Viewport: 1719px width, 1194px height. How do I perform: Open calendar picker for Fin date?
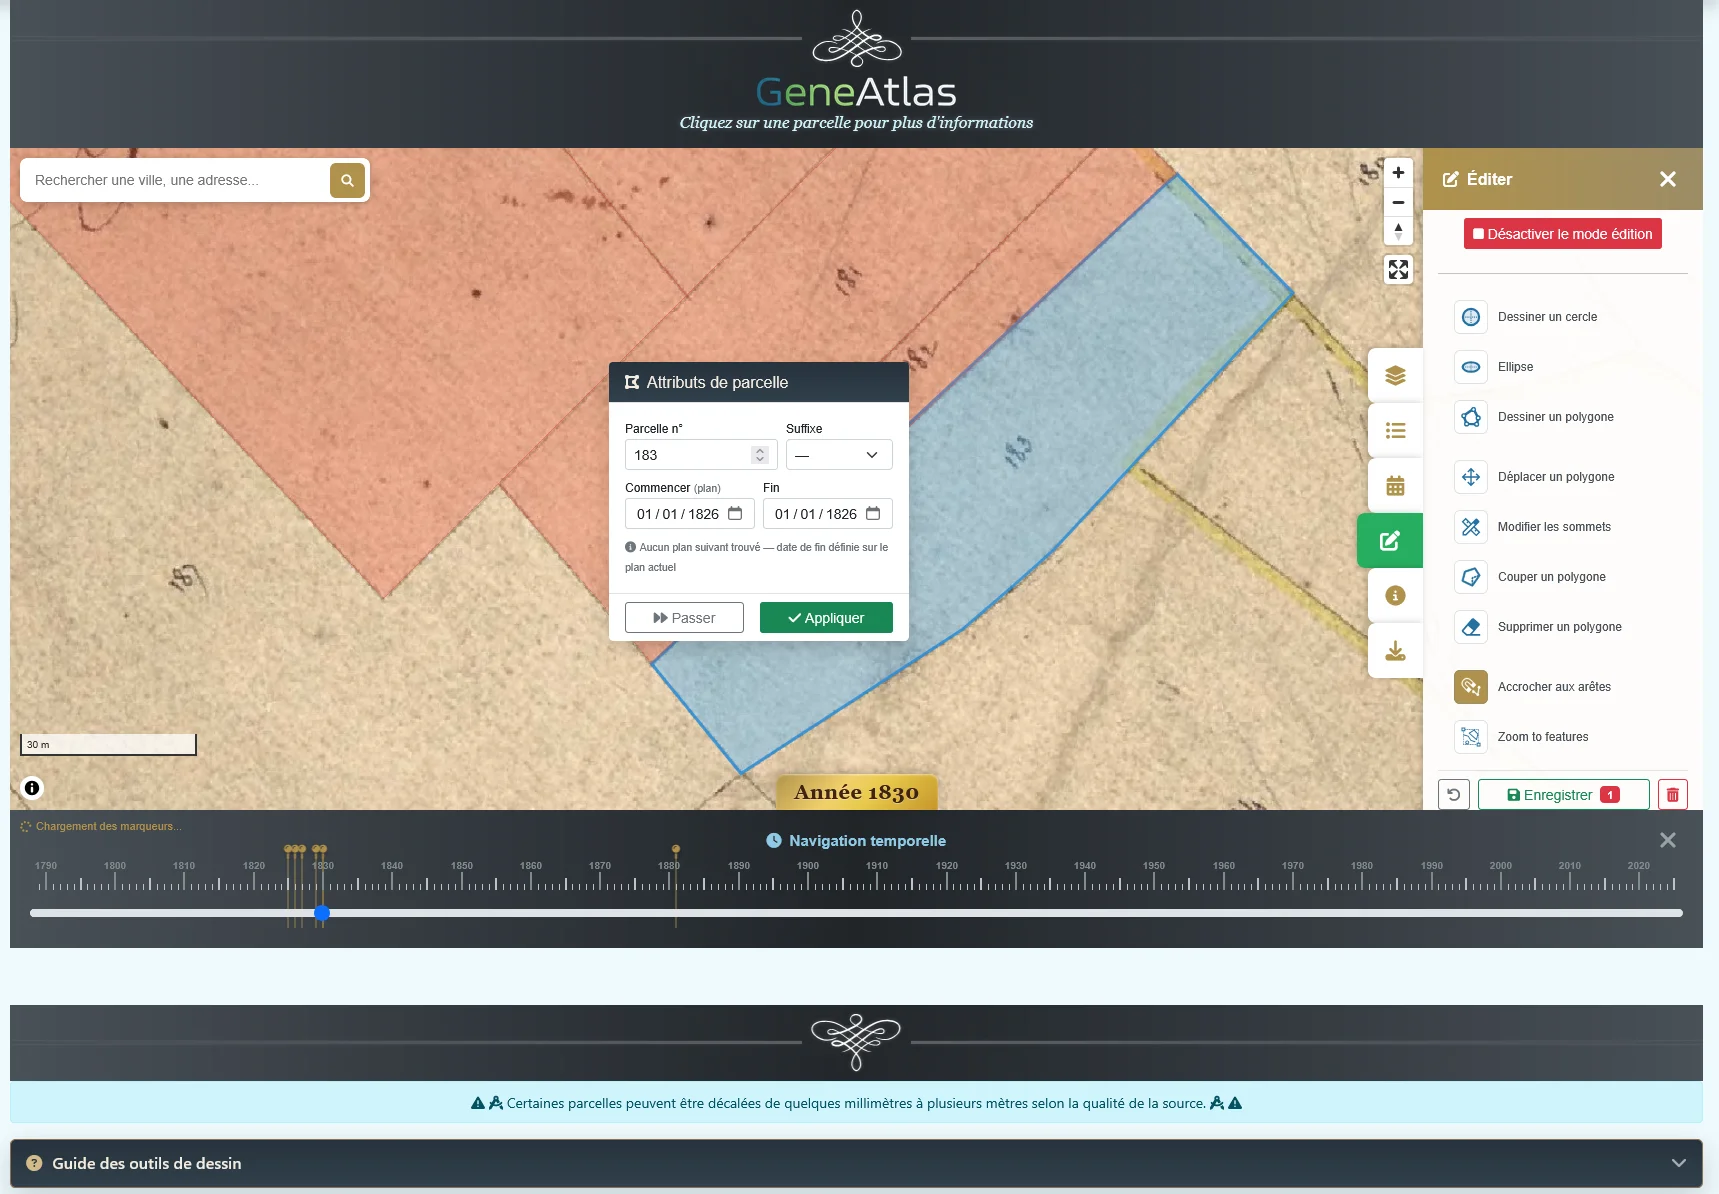click(x=873, y=513)
